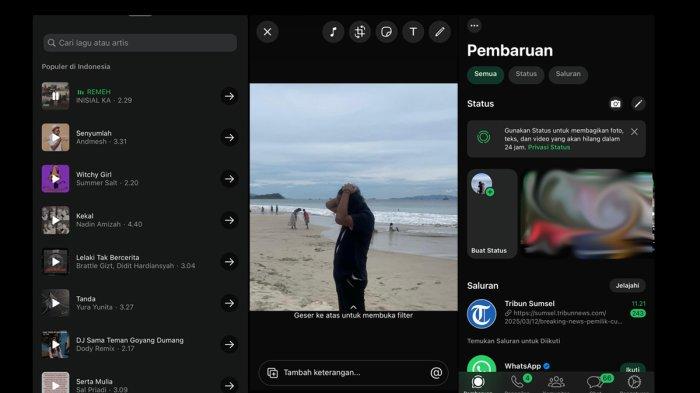Image resolution: width=700 pixels, height=393 pixels.
Task: Create a text status with pencil icon
Action: [638, 104]
